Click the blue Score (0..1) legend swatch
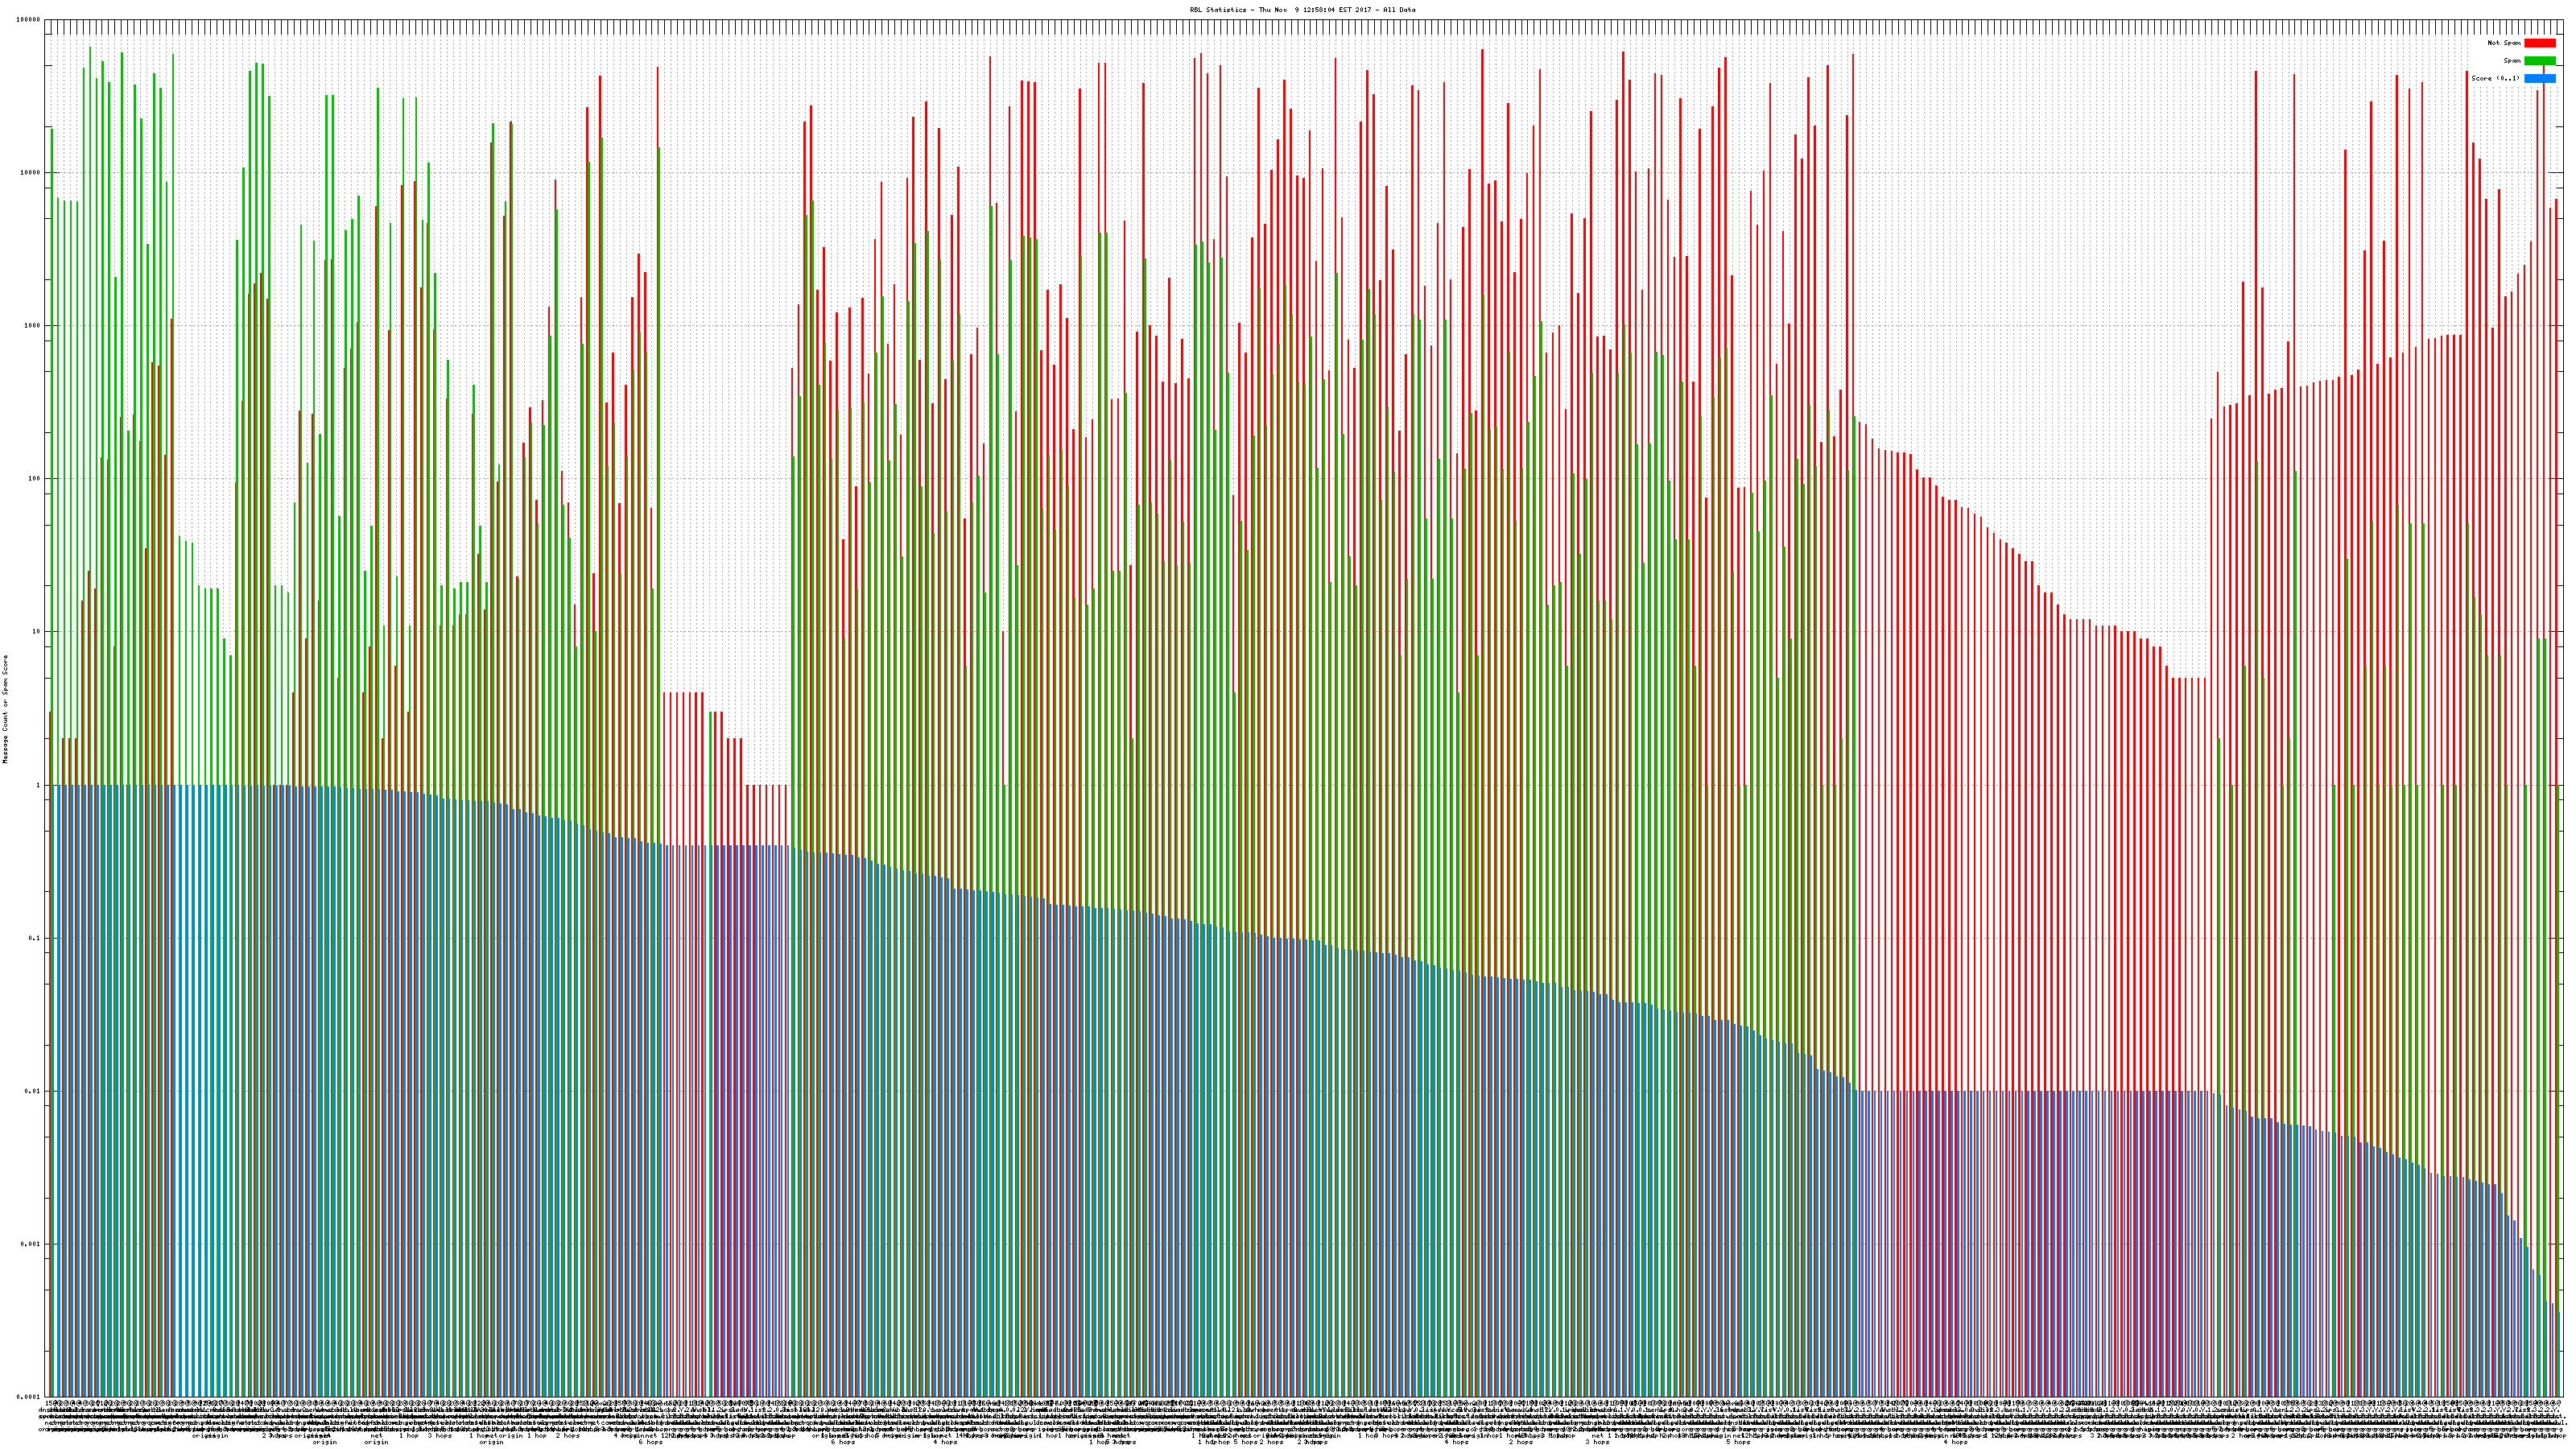Image resolution: width=2576 pixels, height=1449 pixels. coord(2539,78)
